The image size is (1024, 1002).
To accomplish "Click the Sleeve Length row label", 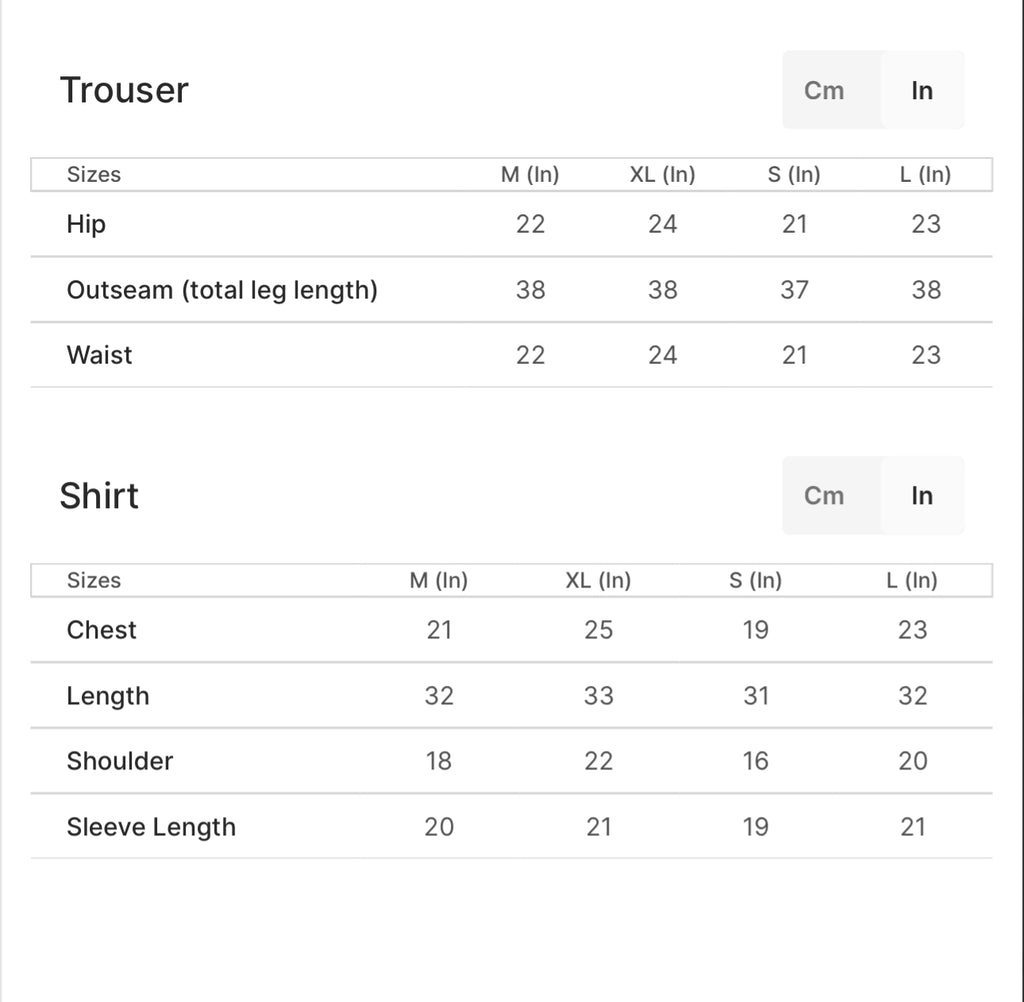I will (151, 827).
